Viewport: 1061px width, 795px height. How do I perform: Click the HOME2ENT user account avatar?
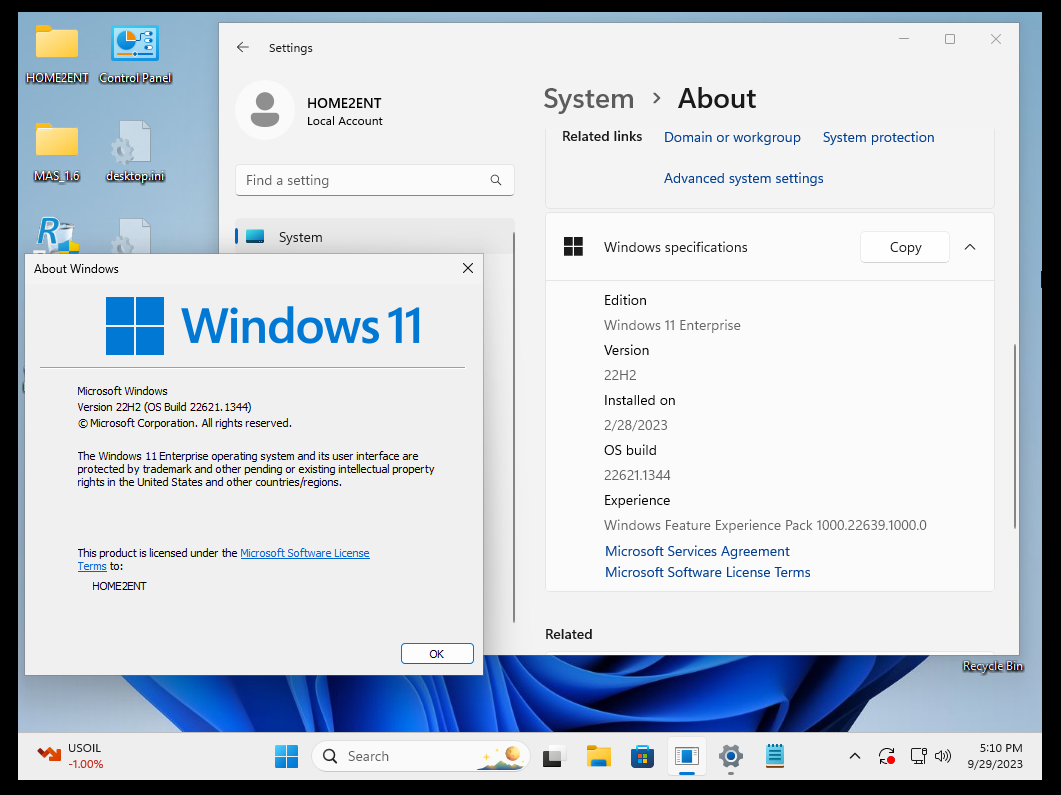[x=265, y=110]
